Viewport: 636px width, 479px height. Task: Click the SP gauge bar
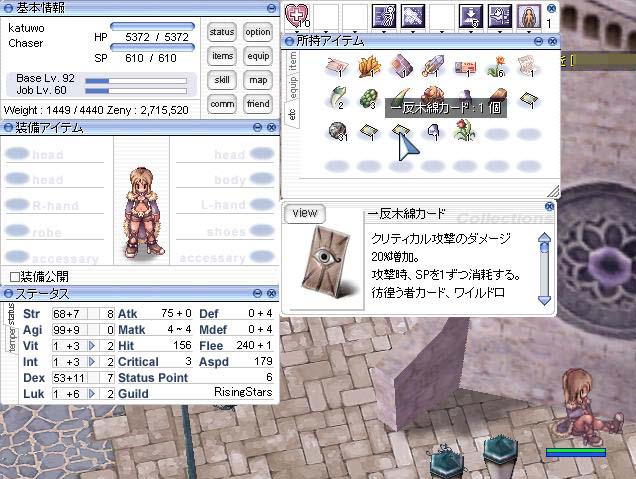click(152, 47)
